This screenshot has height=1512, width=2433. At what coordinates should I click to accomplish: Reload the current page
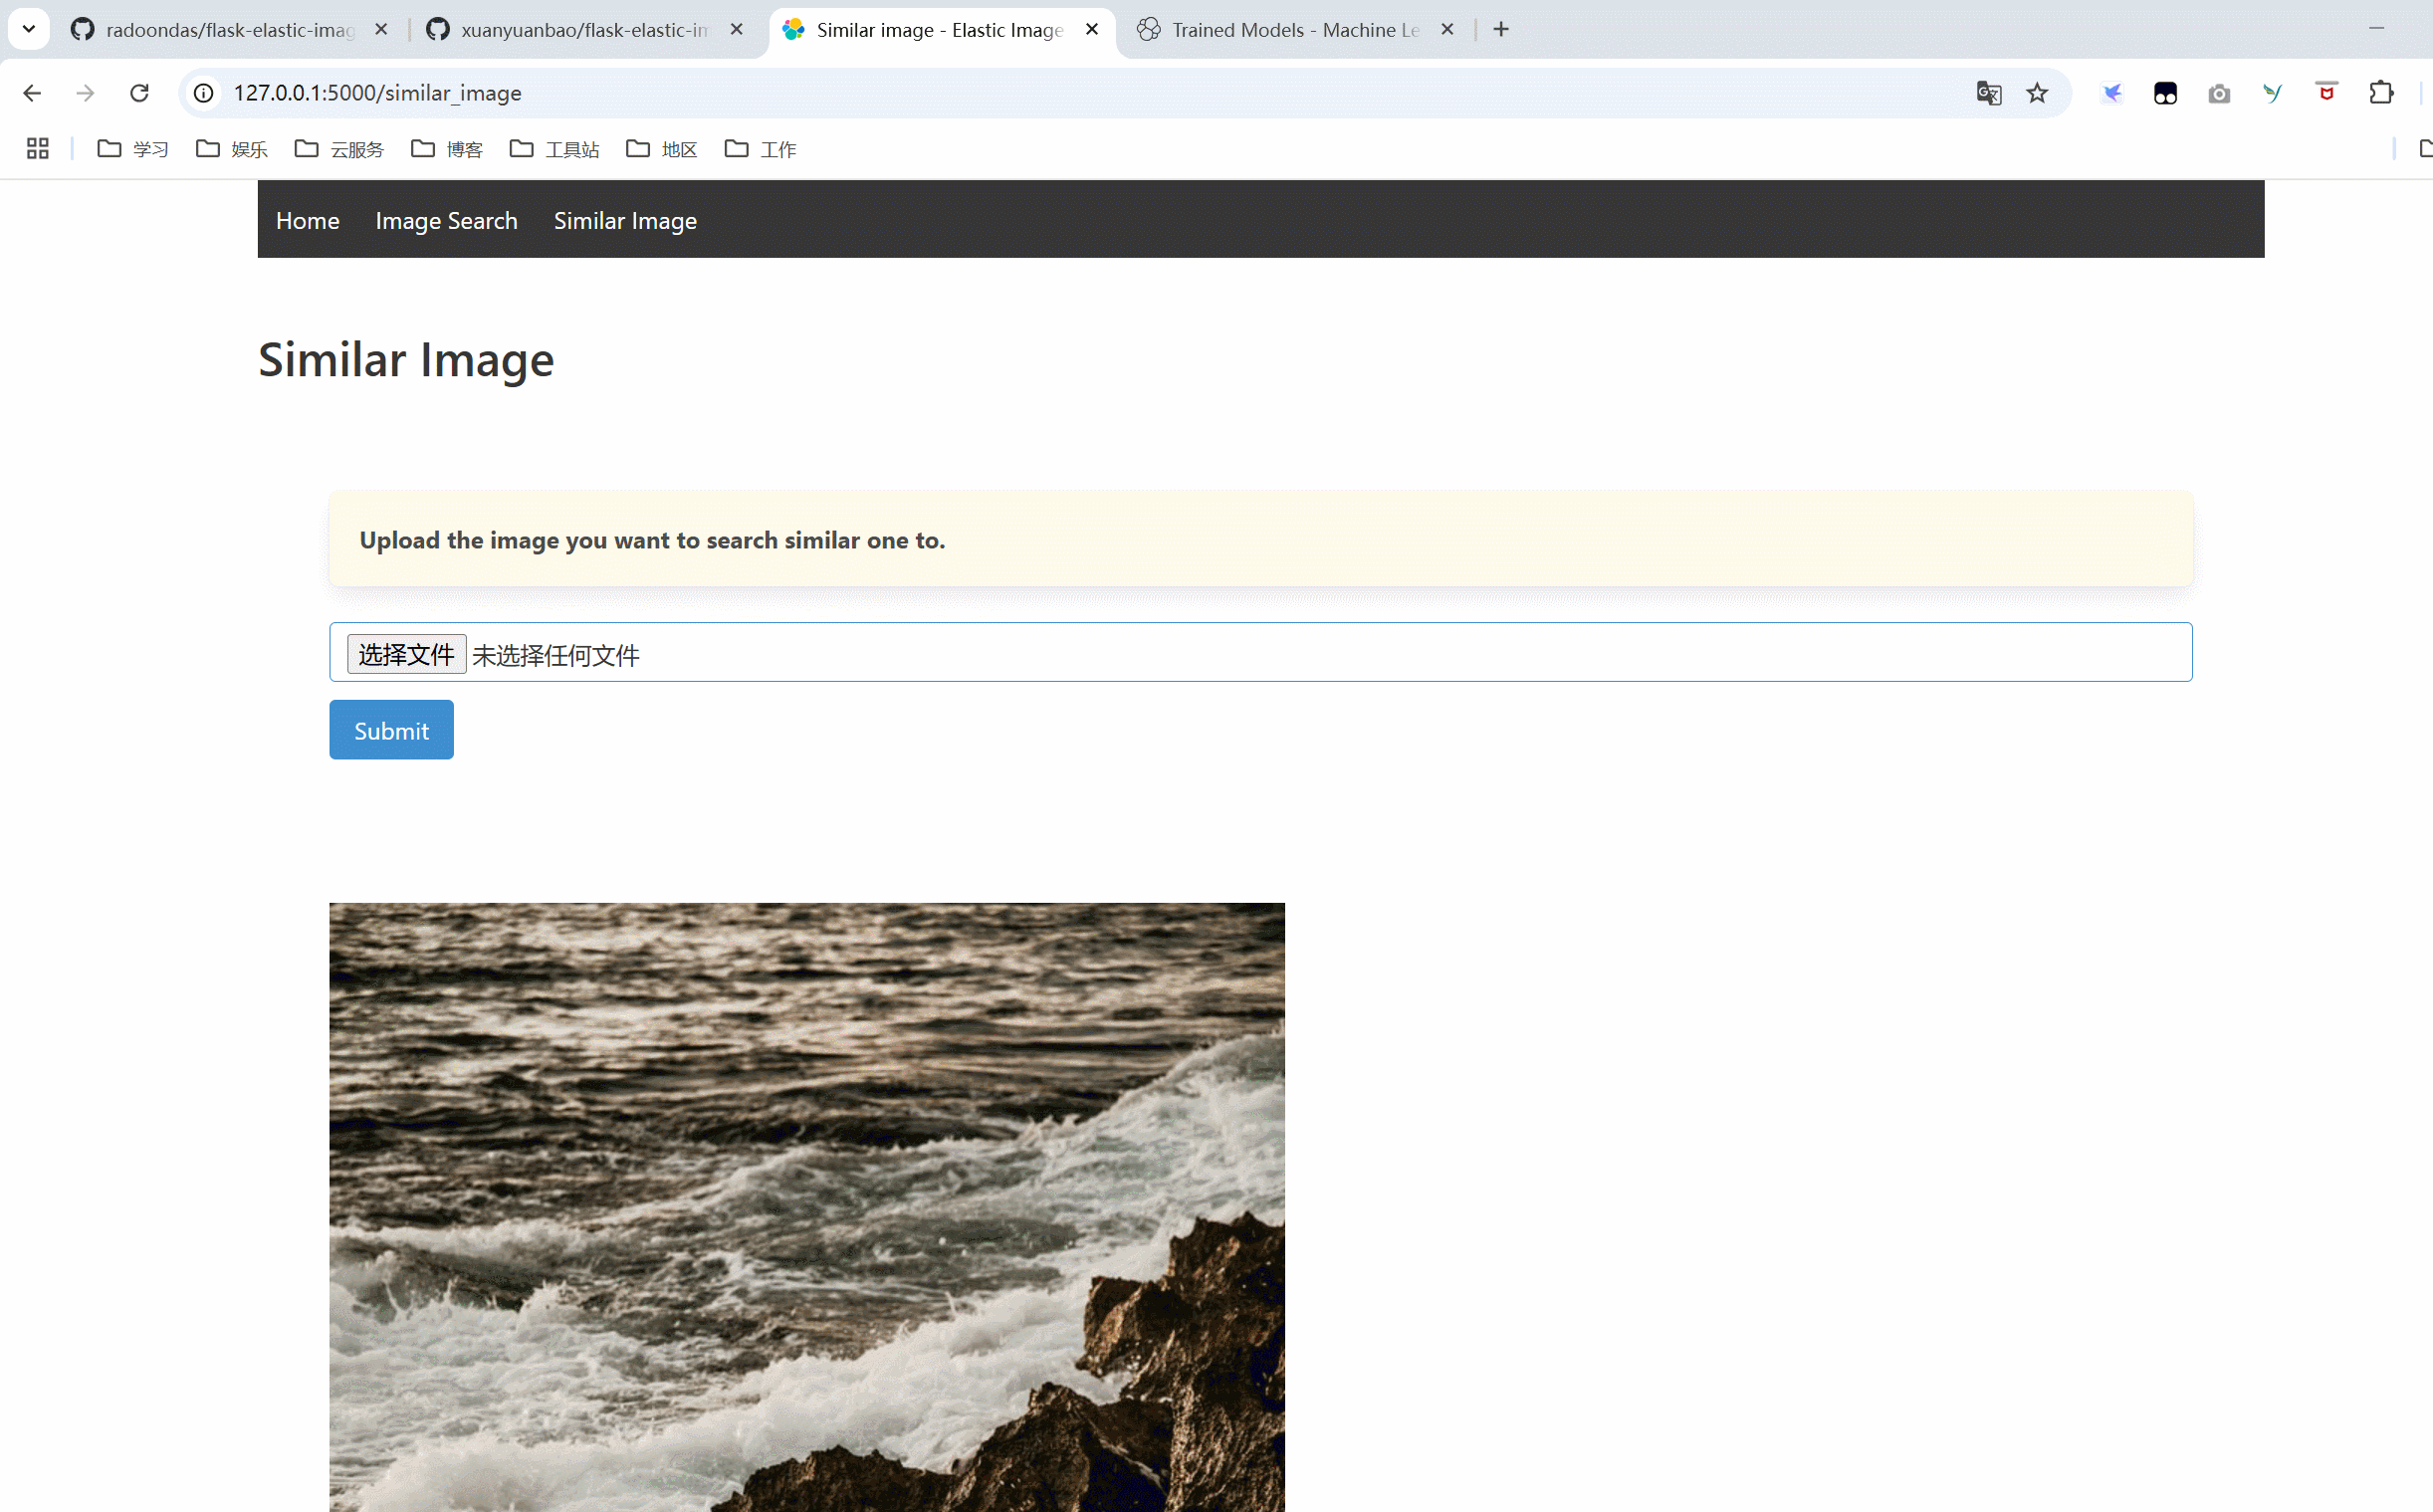coord(139,93)
